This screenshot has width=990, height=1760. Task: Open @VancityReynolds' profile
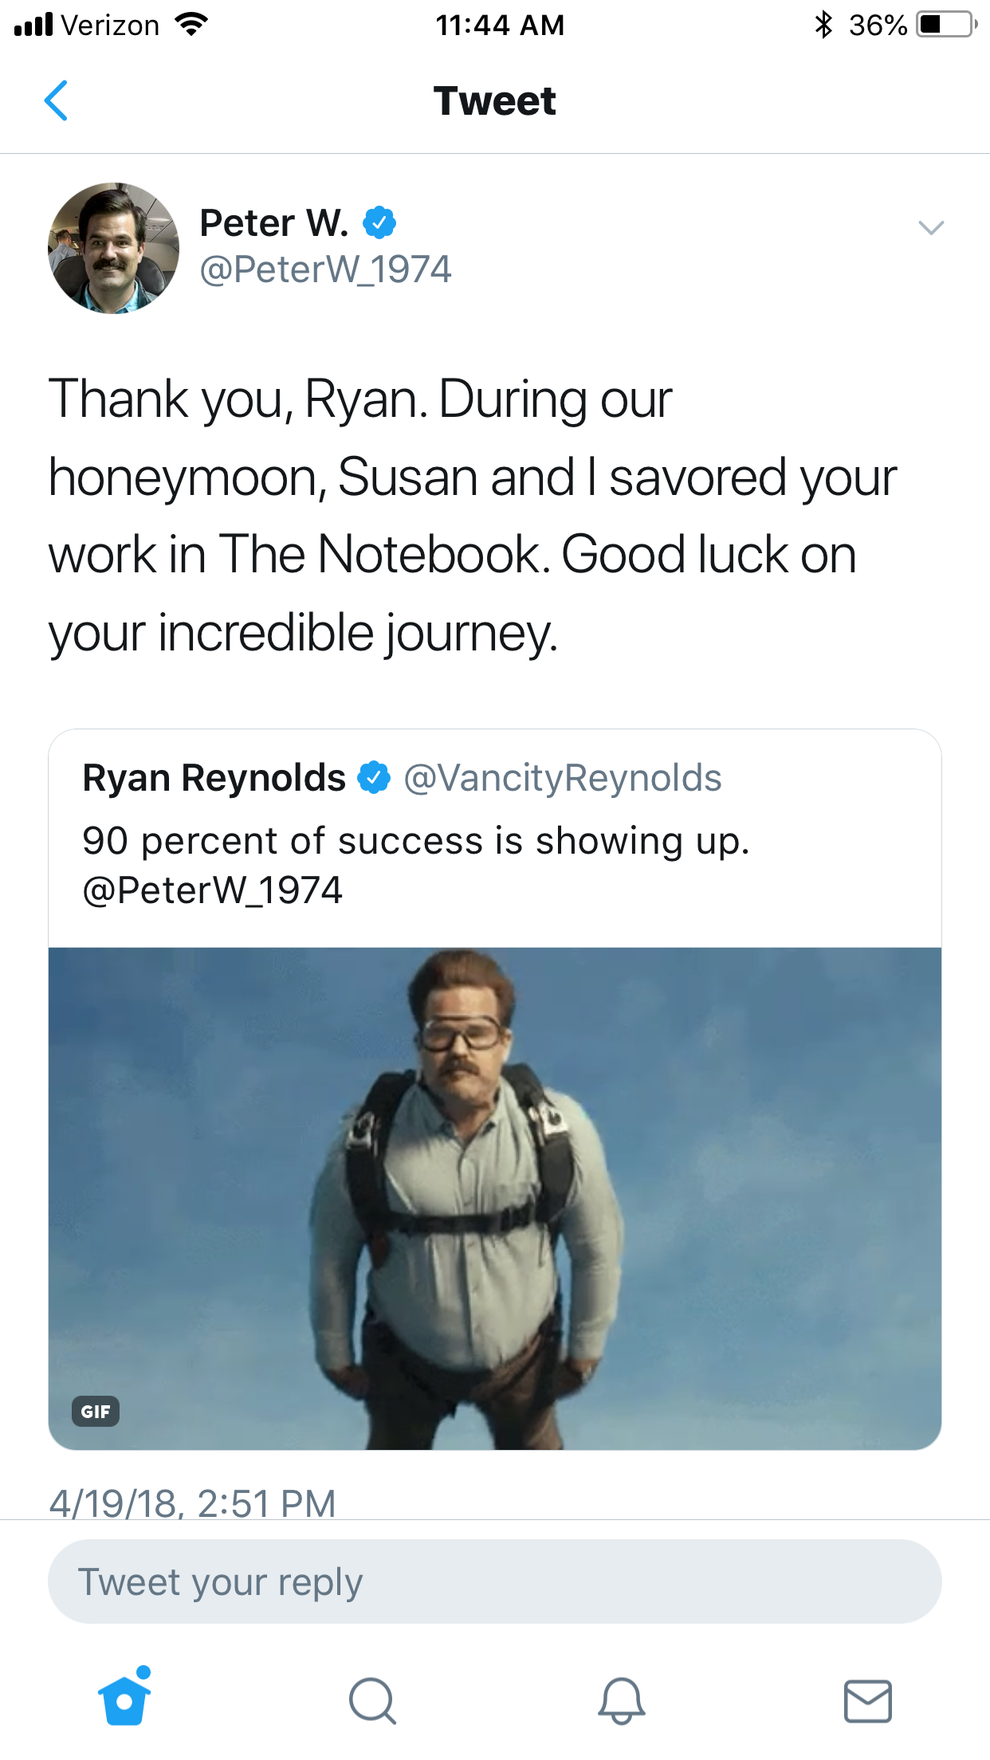(563, 776)
